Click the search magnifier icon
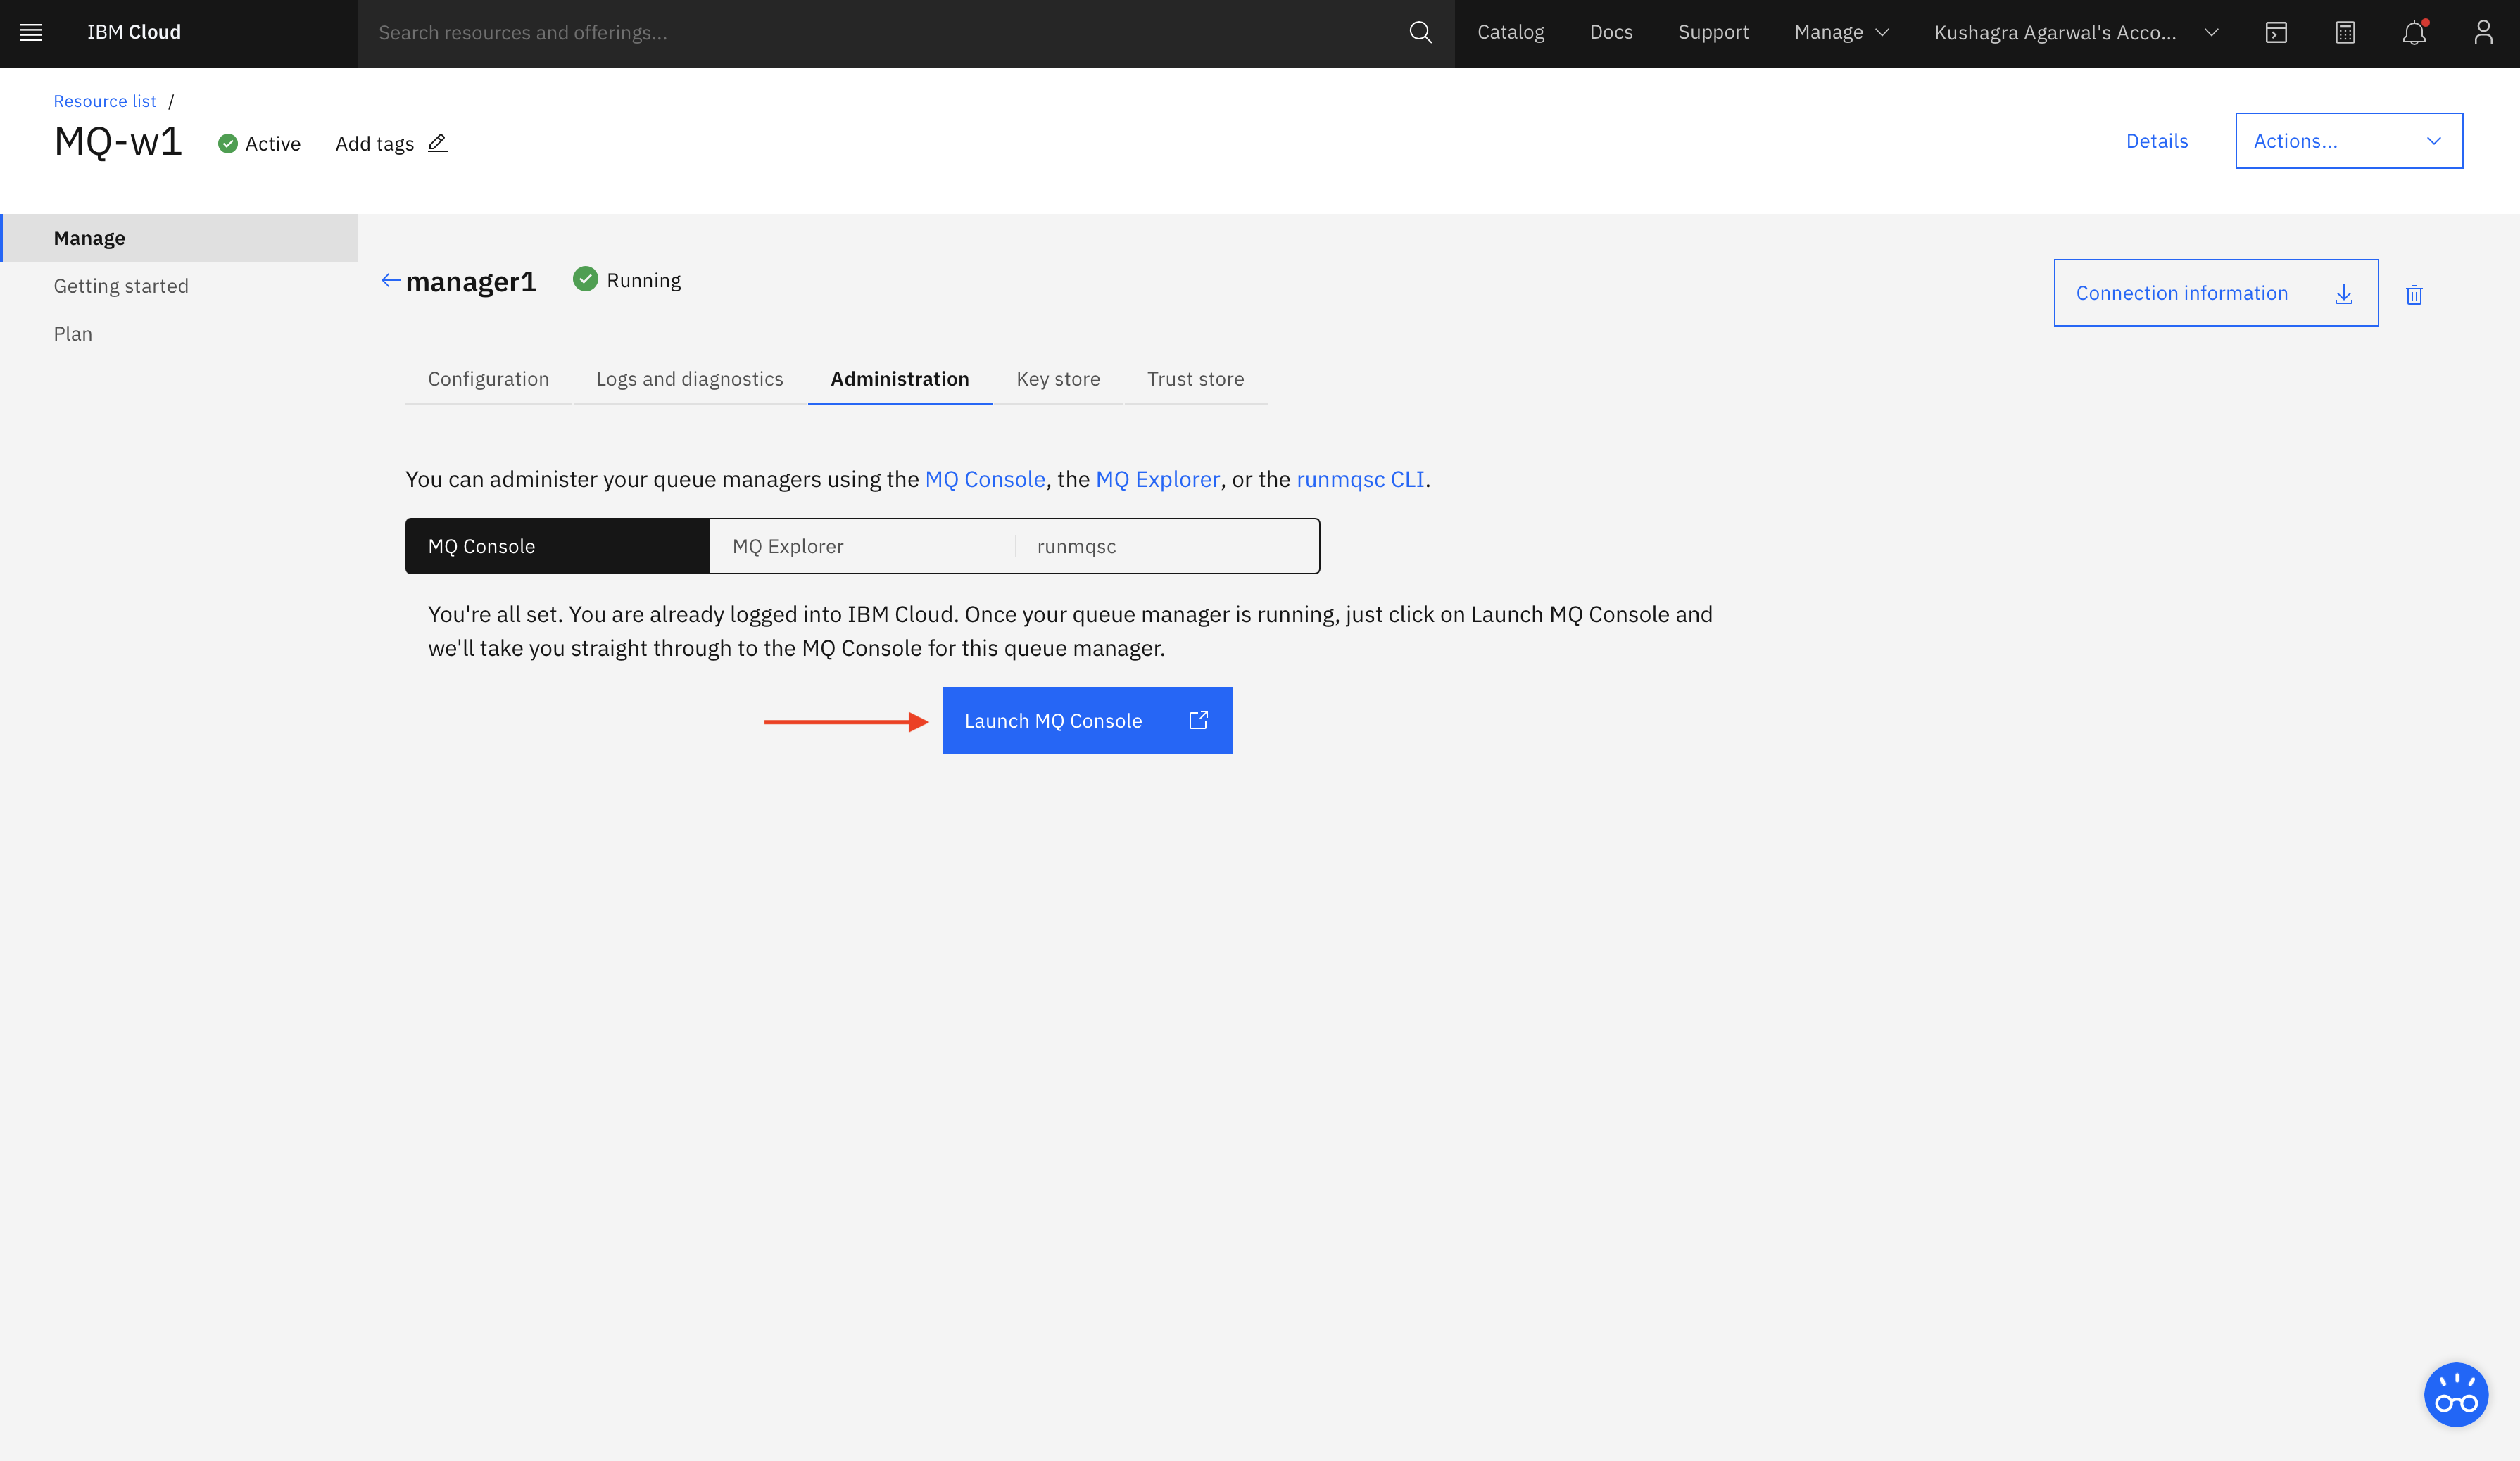2520x1461 pixels. pyautogui.click(x=1419, y=32)
